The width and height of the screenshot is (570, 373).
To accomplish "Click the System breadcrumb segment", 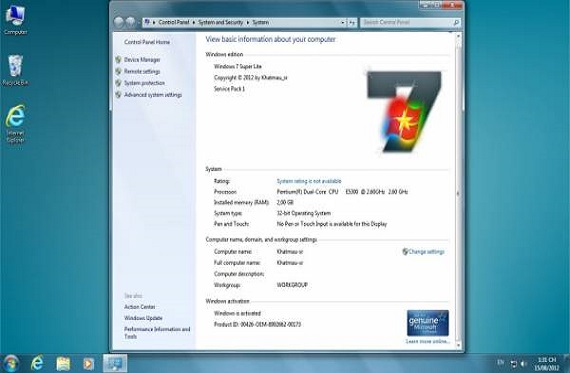I will point(261,23).
